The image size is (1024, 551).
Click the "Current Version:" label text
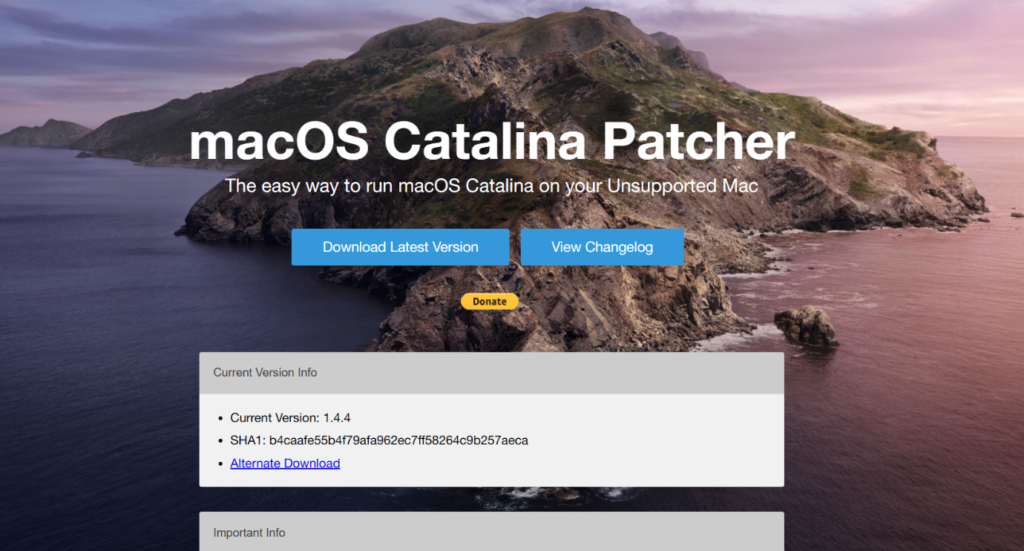coord(275,417)
